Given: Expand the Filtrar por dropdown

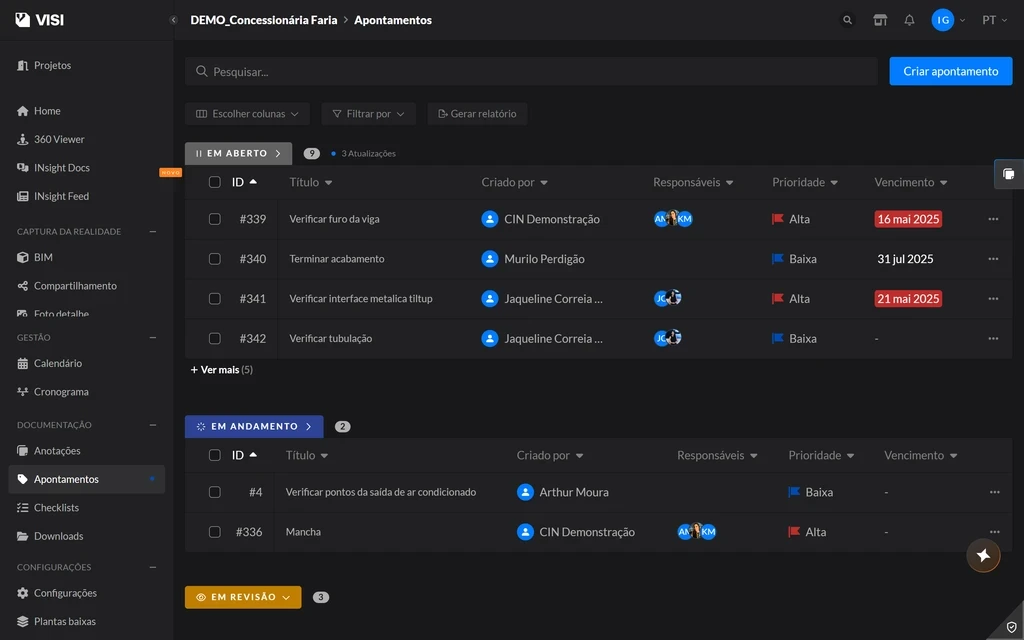Looking at the screenshot, I should coord(368,114).
